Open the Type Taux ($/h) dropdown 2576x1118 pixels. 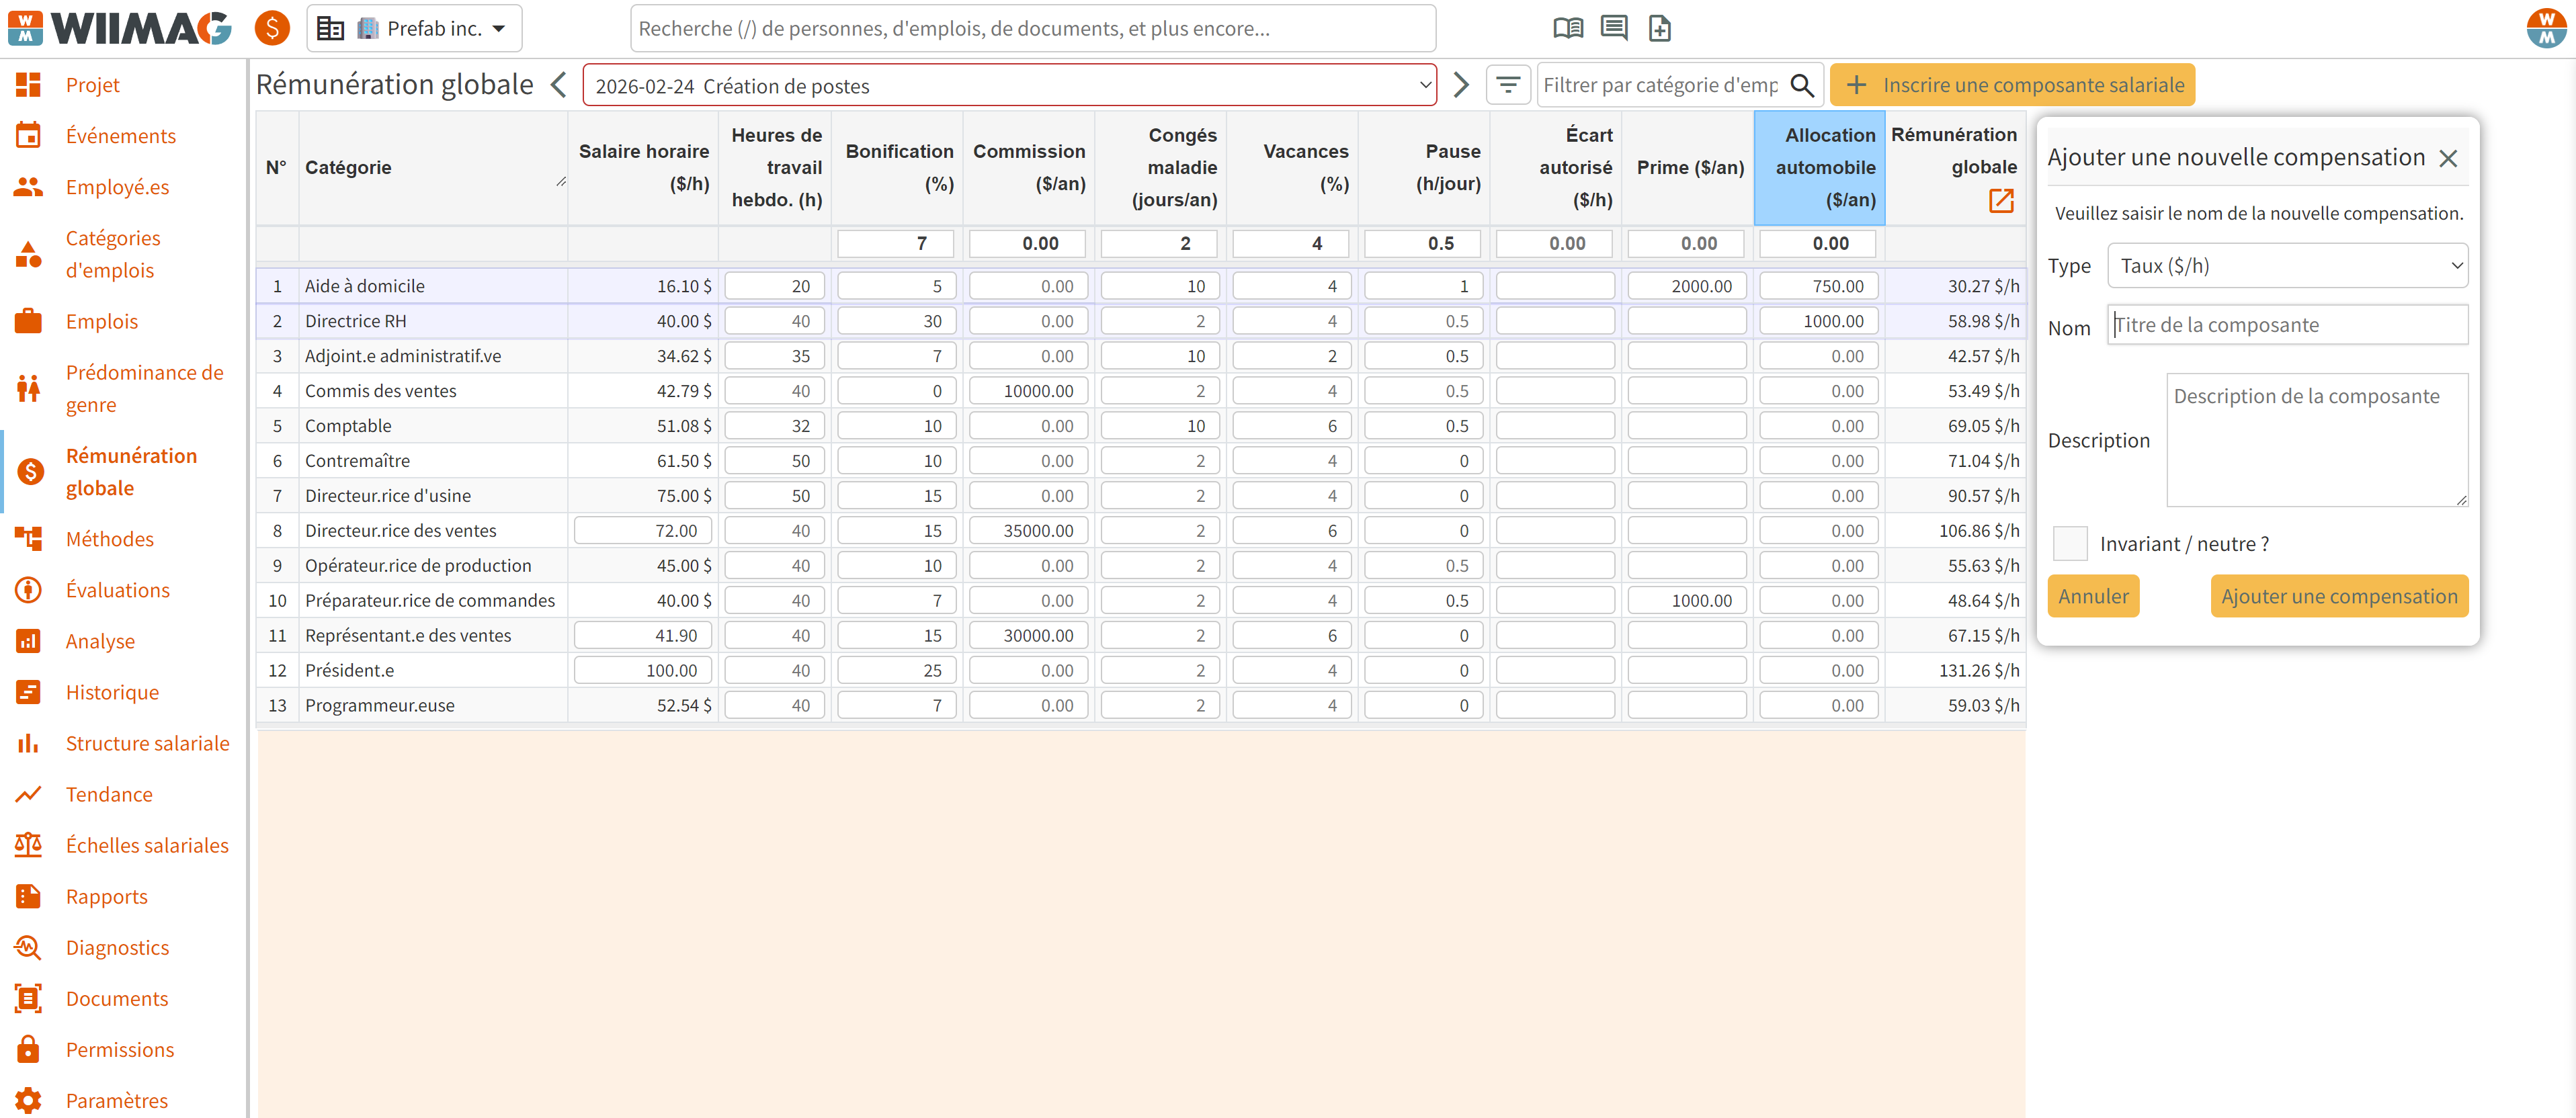click(2287, 266)
